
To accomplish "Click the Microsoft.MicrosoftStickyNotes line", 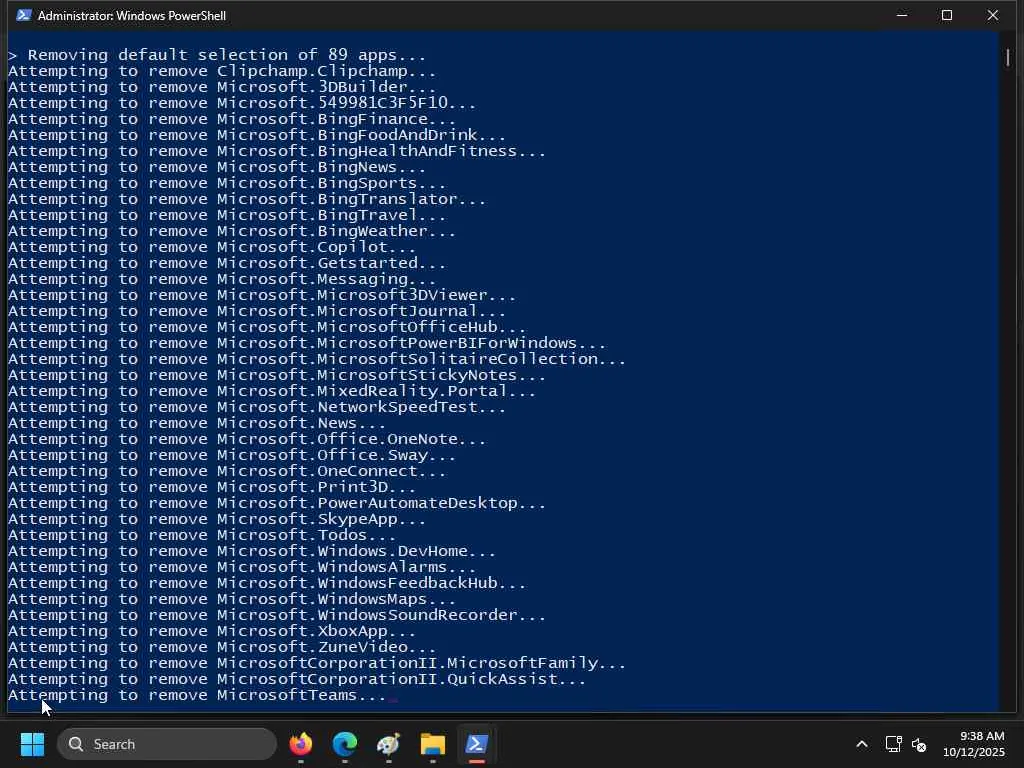I will [277, 375].
